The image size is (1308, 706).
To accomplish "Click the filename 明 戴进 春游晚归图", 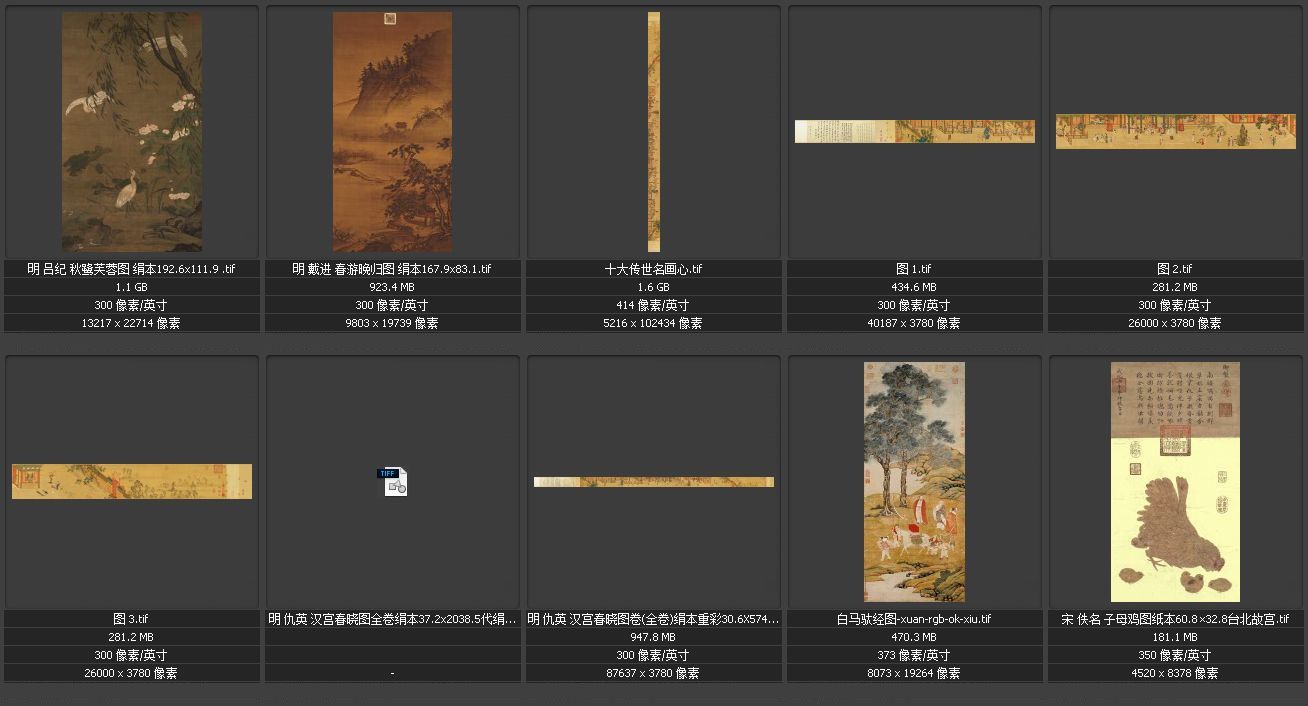I will coord(392,269).
